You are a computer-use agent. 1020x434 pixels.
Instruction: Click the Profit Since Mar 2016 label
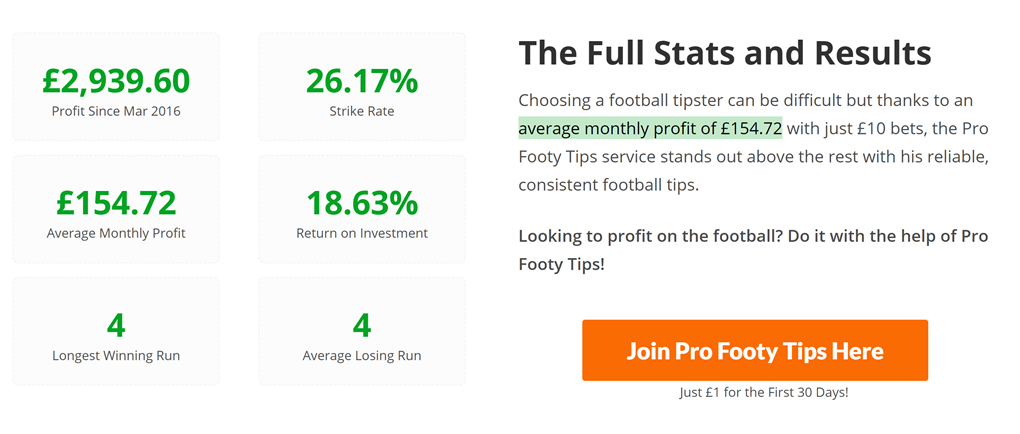click(x=116, y=111)
